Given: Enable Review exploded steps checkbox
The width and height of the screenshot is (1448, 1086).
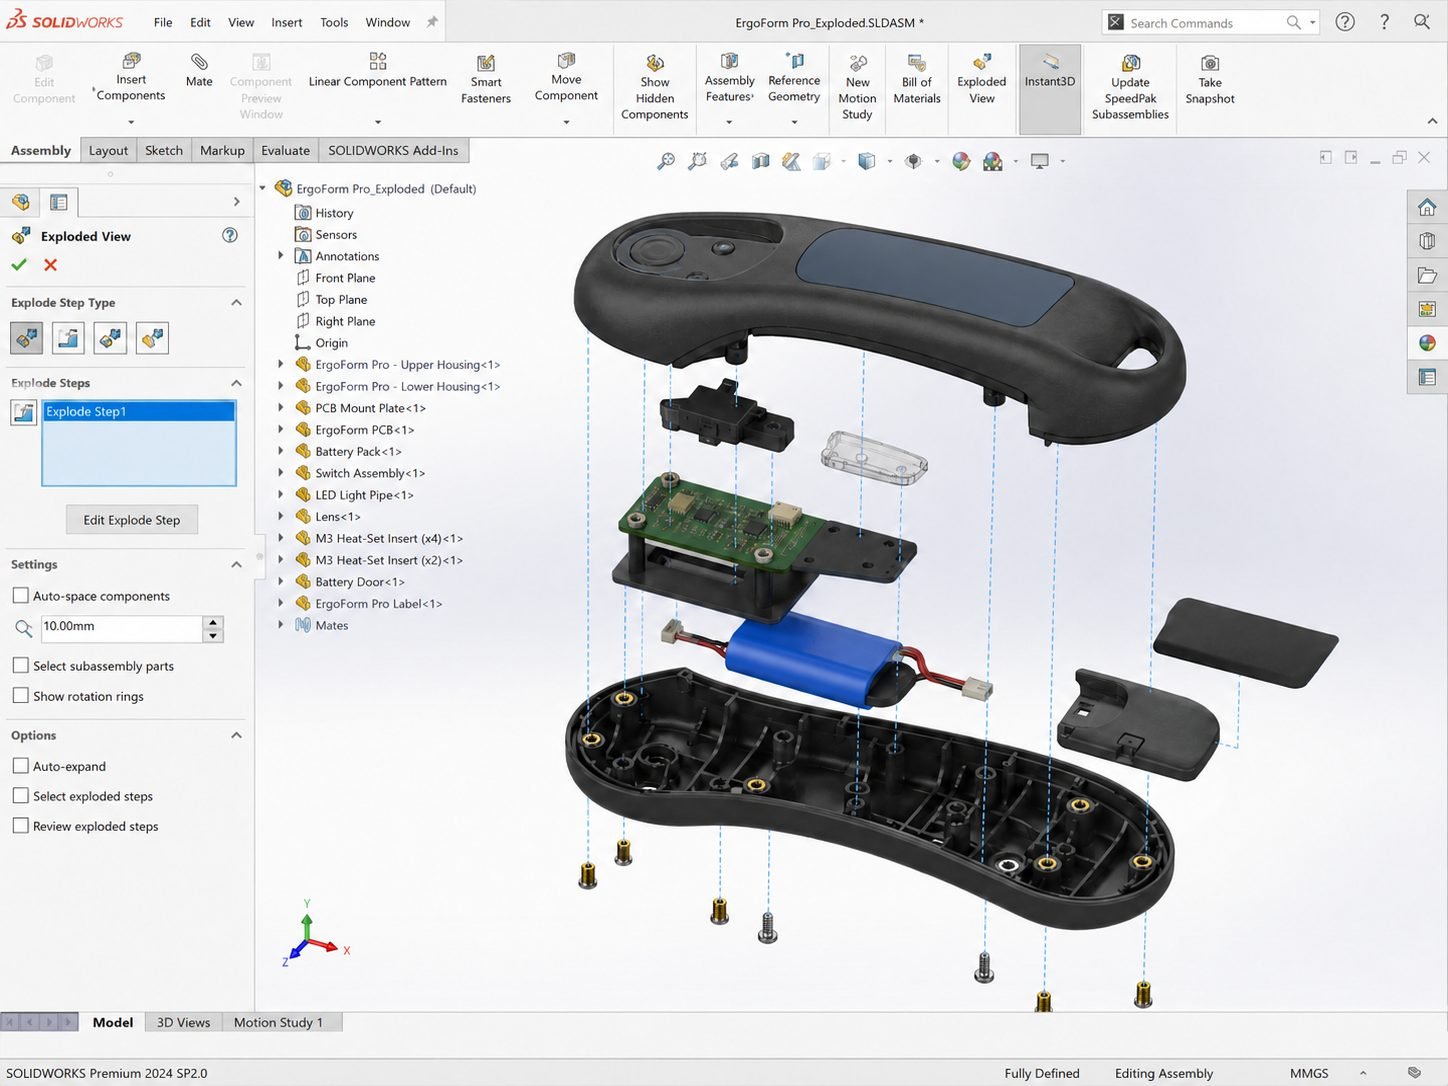Looking at the screenshot, I should point(20,826).
